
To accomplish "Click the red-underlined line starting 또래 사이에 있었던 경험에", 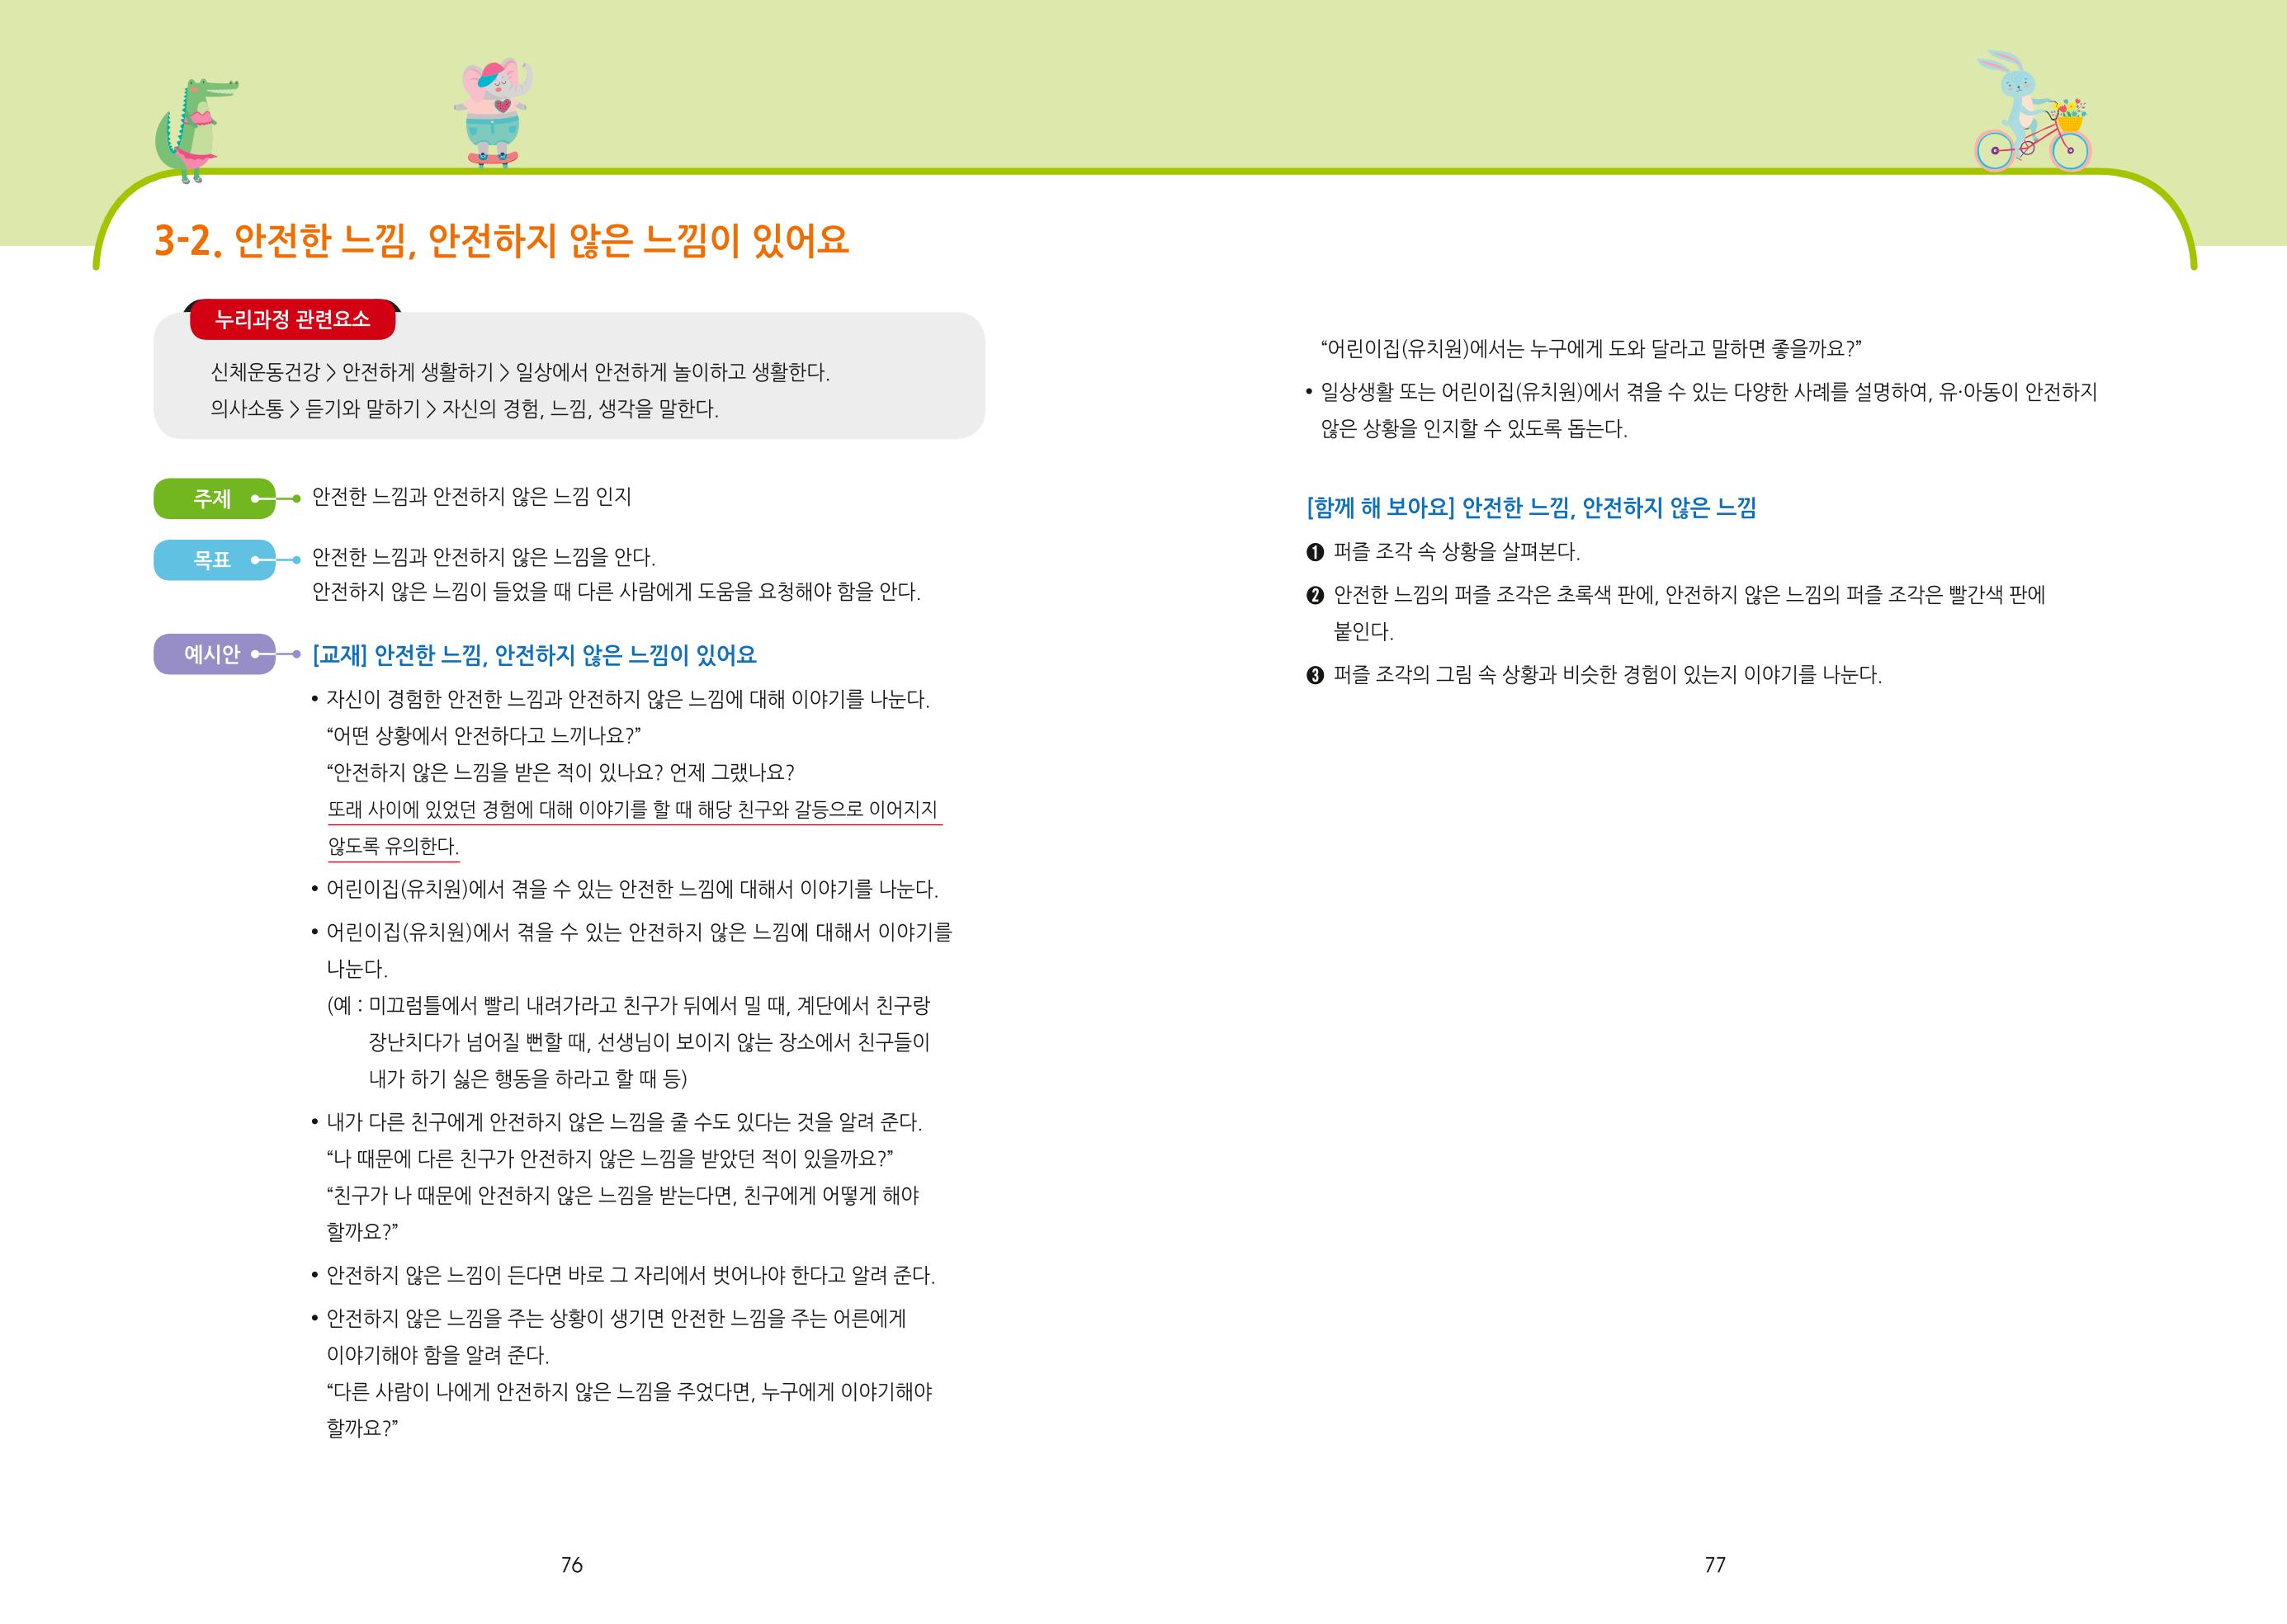I will (x=633, y=810).
